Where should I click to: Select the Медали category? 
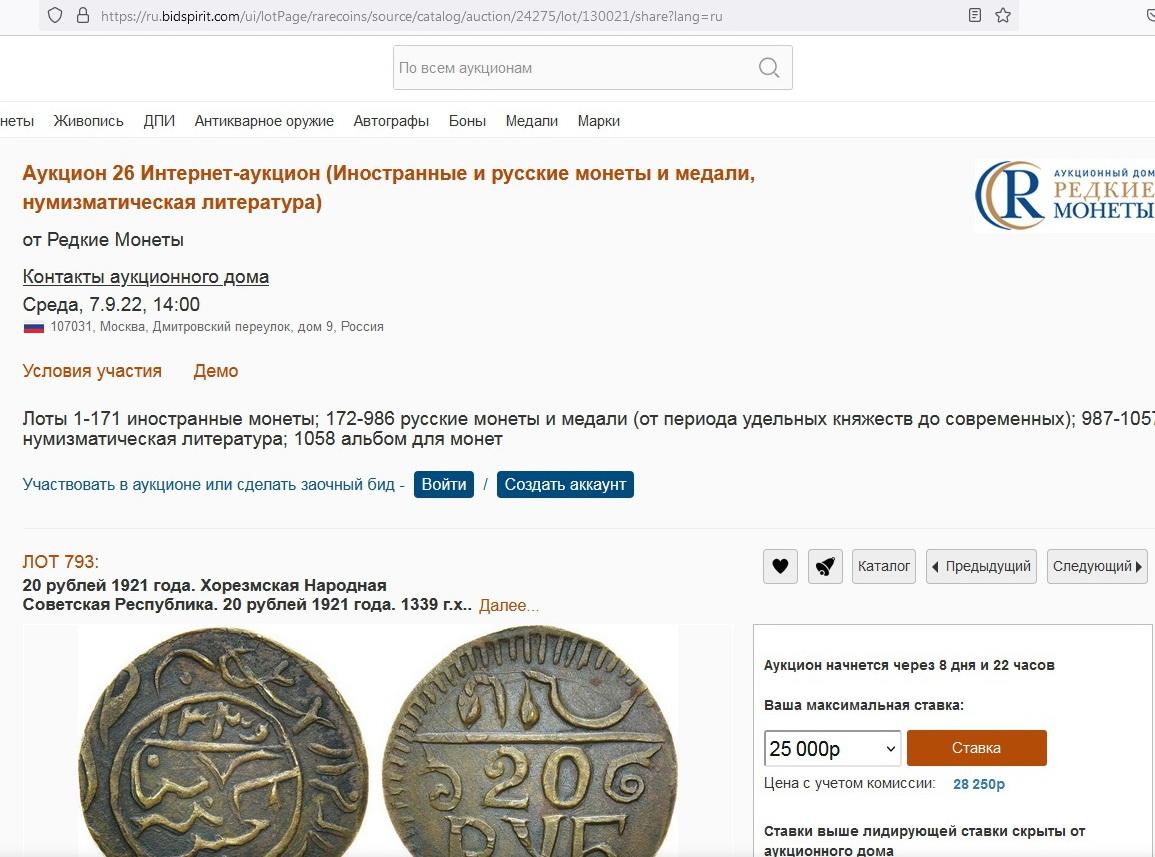coord(531,121)
